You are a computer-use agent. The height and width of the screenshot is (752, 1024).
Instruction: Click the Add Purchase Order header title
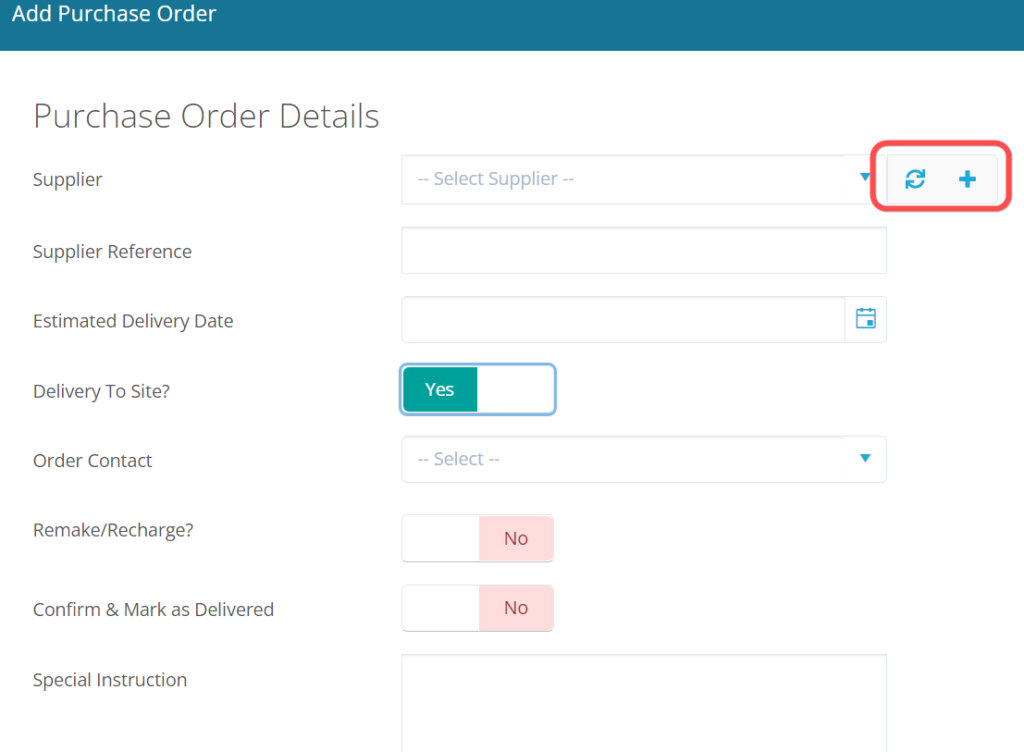pyautogui.click(x=114, y=15)
